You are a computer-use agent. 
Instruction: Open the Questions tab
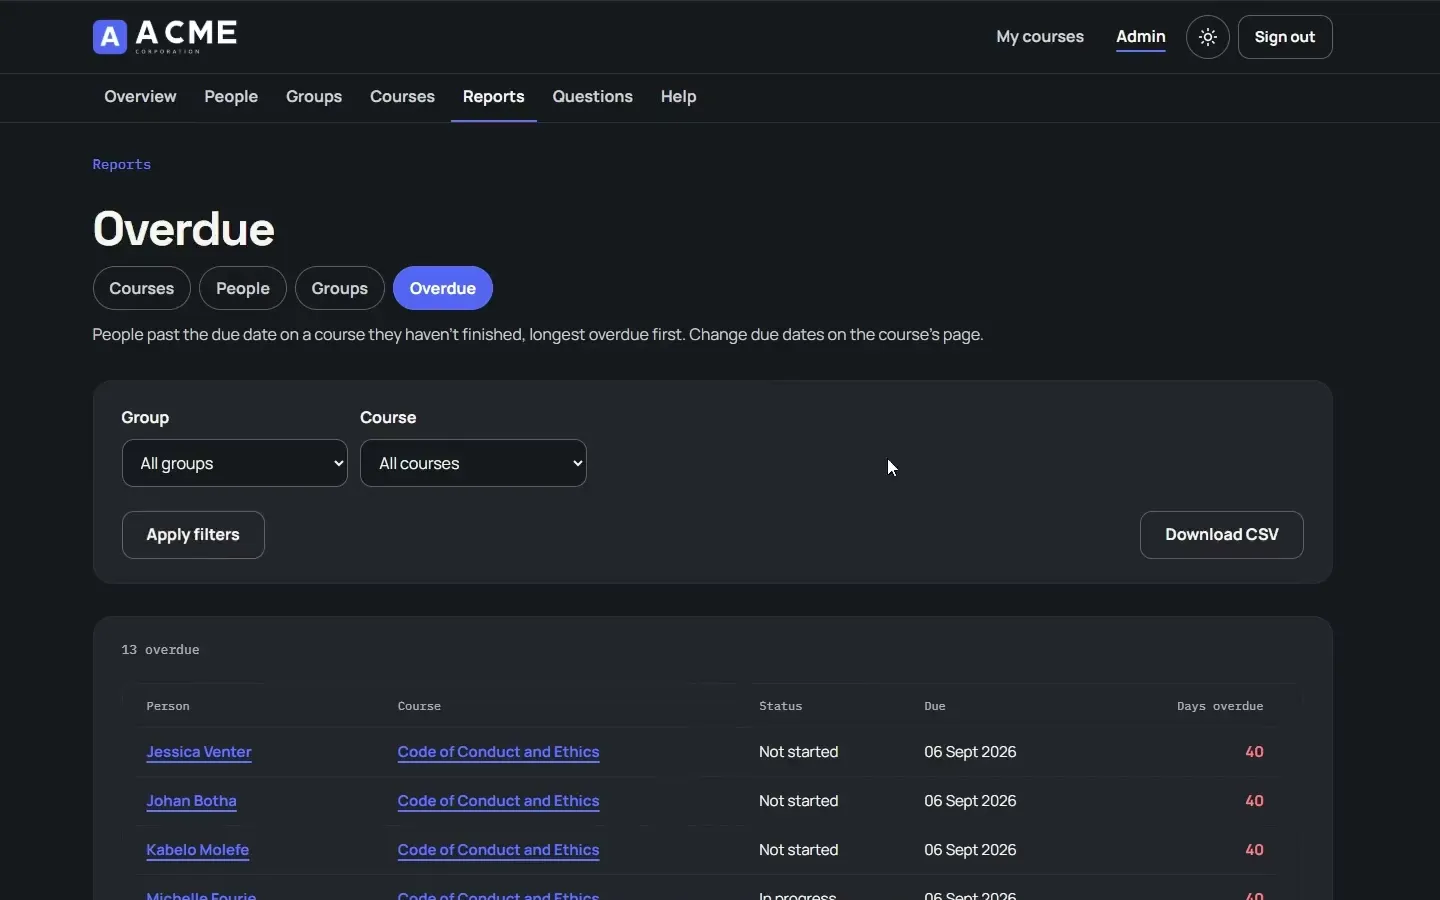tap(593, 98)
